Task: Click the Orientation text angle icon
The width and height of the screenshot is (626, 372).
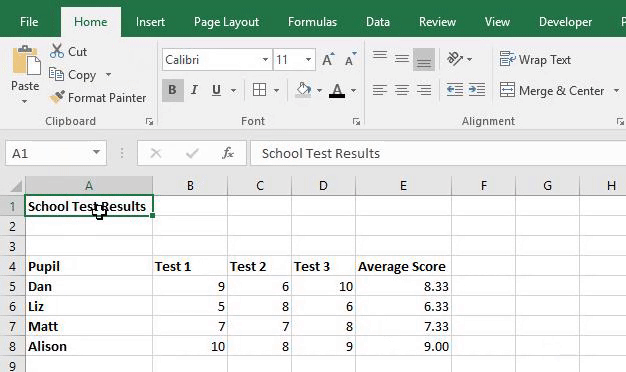Action: point(455,59)
